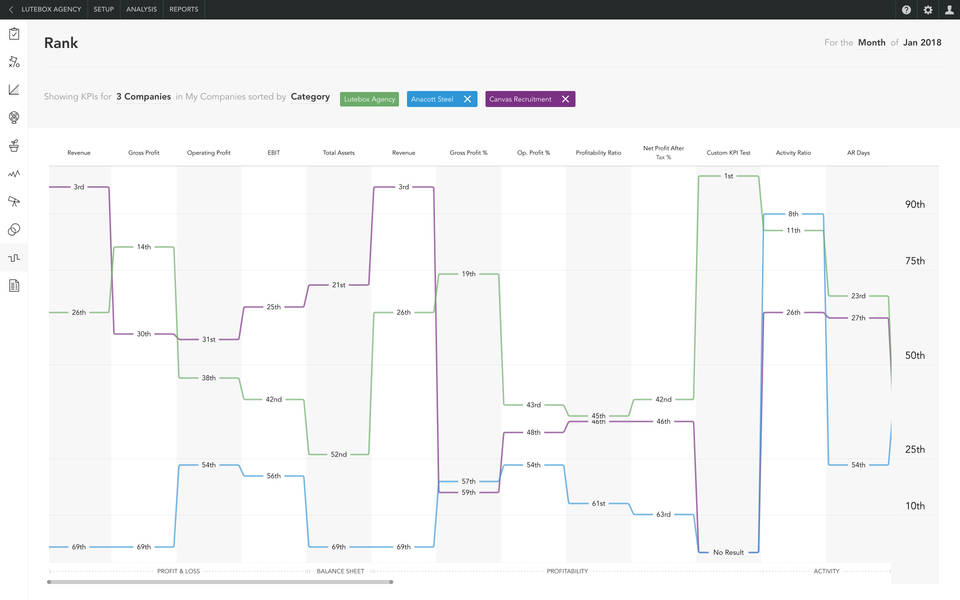Click the globe icon in sidebar
Image resolution: width=960 pixels, height=600 pixels.
point(14,117)
